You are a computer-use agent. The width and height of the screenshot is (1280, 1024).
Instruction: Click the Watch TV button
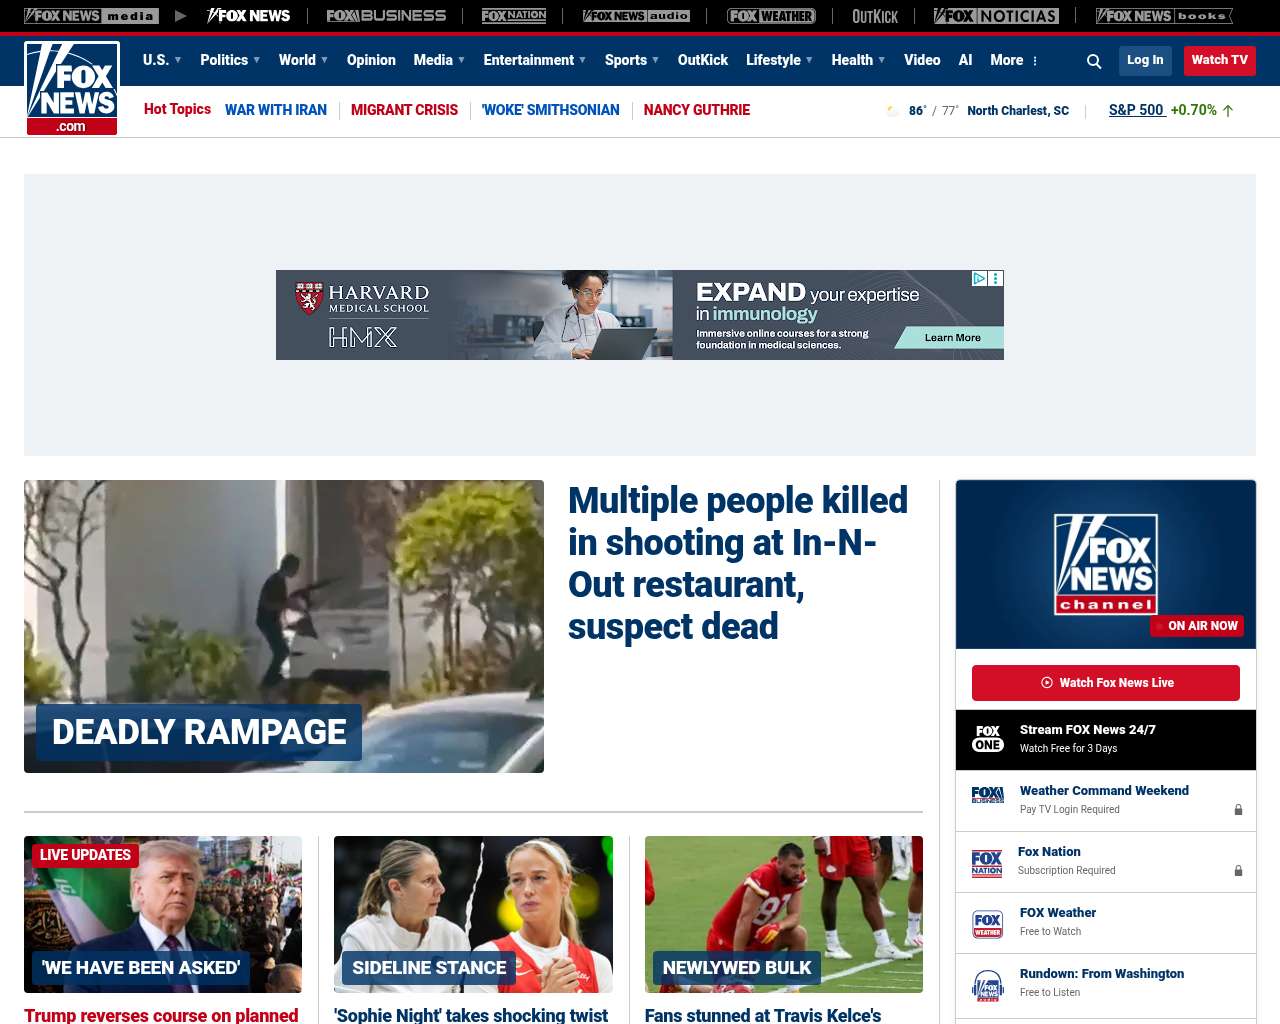point(1220,60)
